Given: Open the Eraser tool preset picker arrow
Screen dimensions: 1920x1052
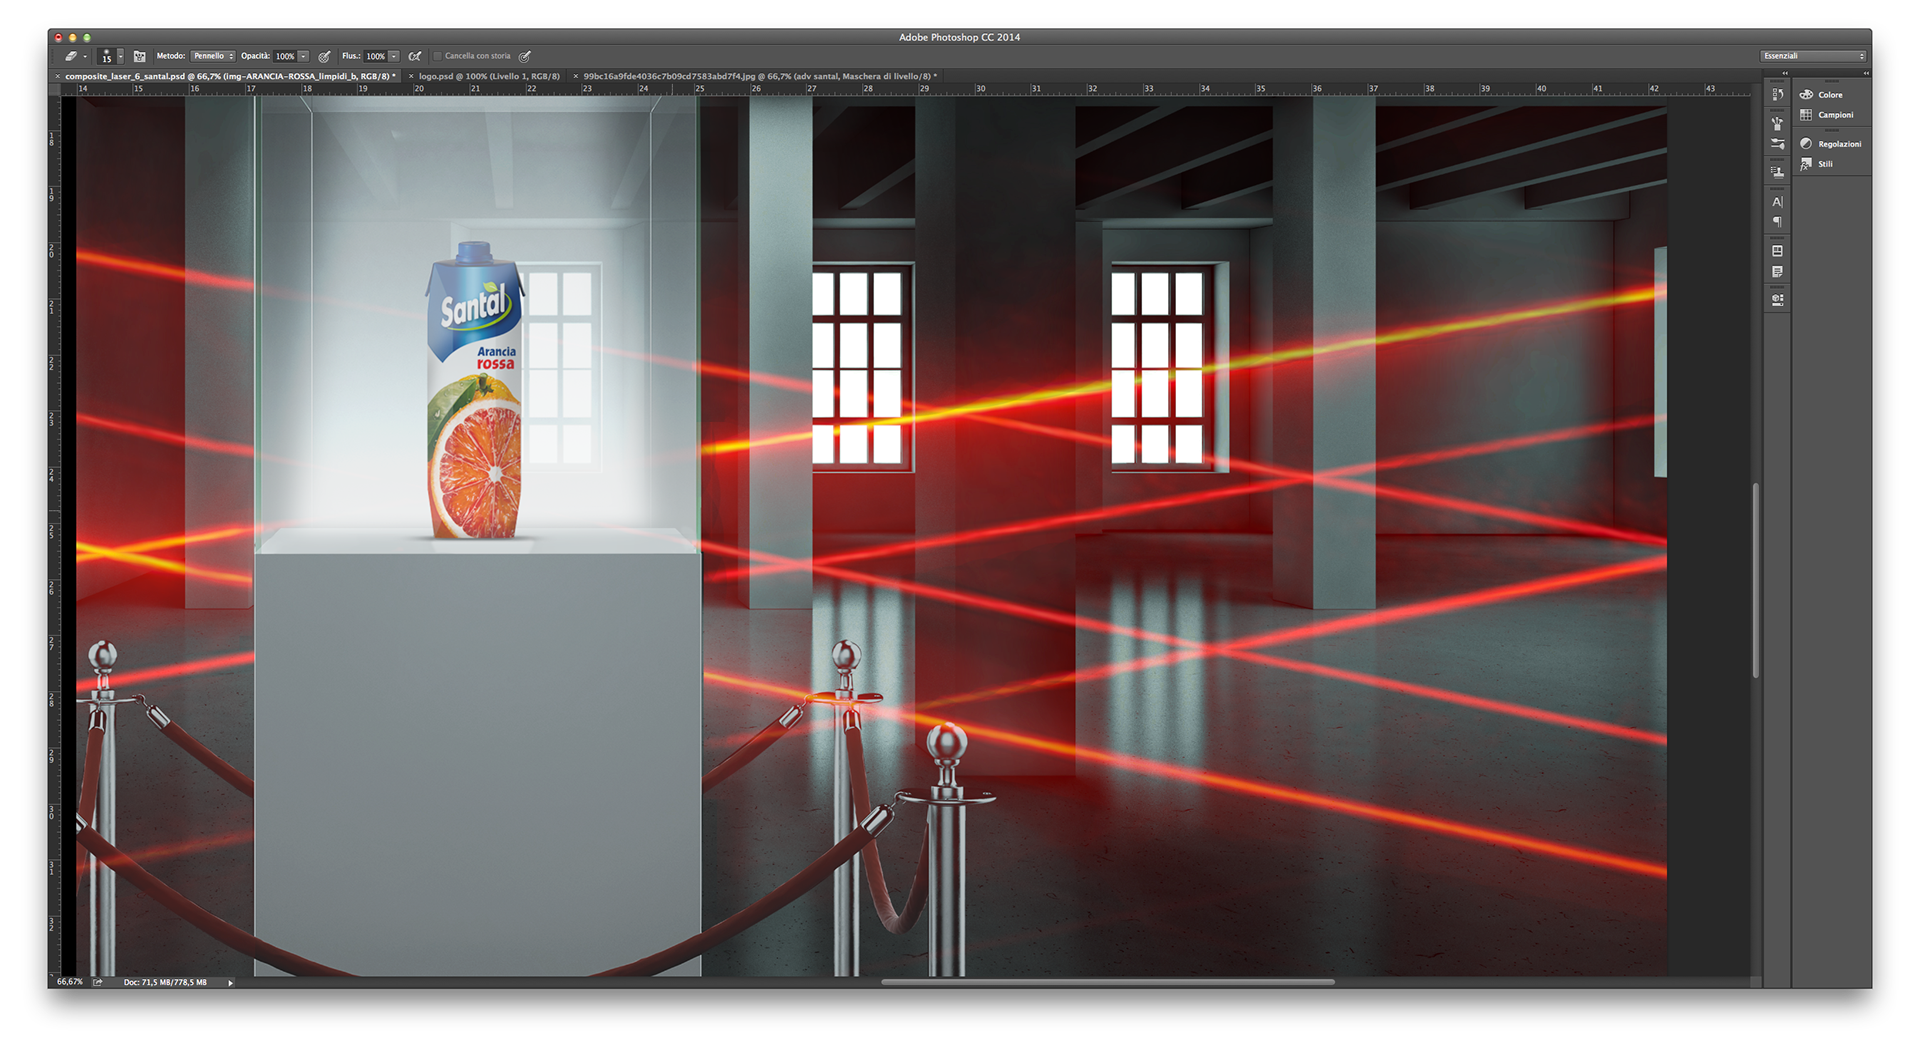Looking at the screenshot, I should click(x=85, y=57).
